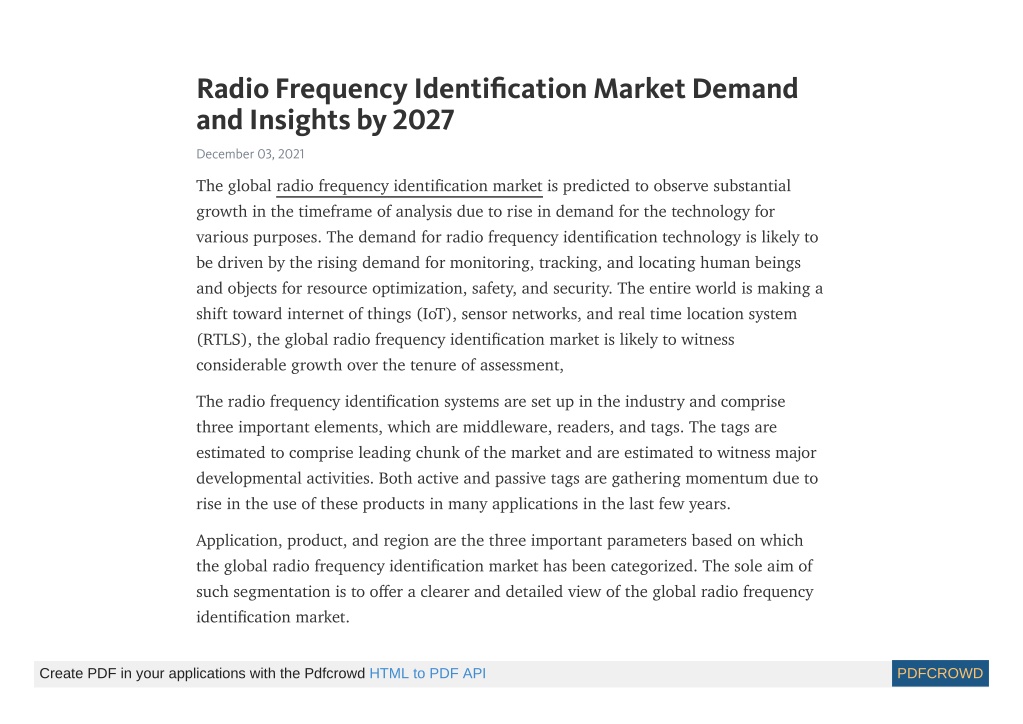Click paragraph starting 'Application, product, and region'
This screenshot has height=724, width=1023.
pos(505,579)
